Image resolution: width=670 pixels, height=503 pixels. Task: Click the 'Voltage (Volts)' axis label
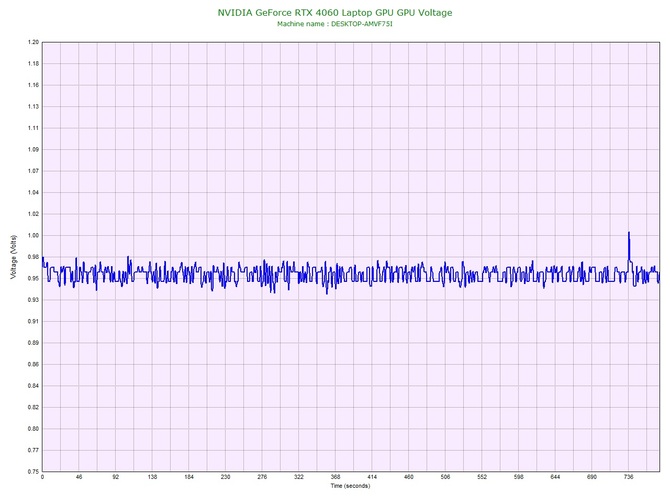[14, 257]
